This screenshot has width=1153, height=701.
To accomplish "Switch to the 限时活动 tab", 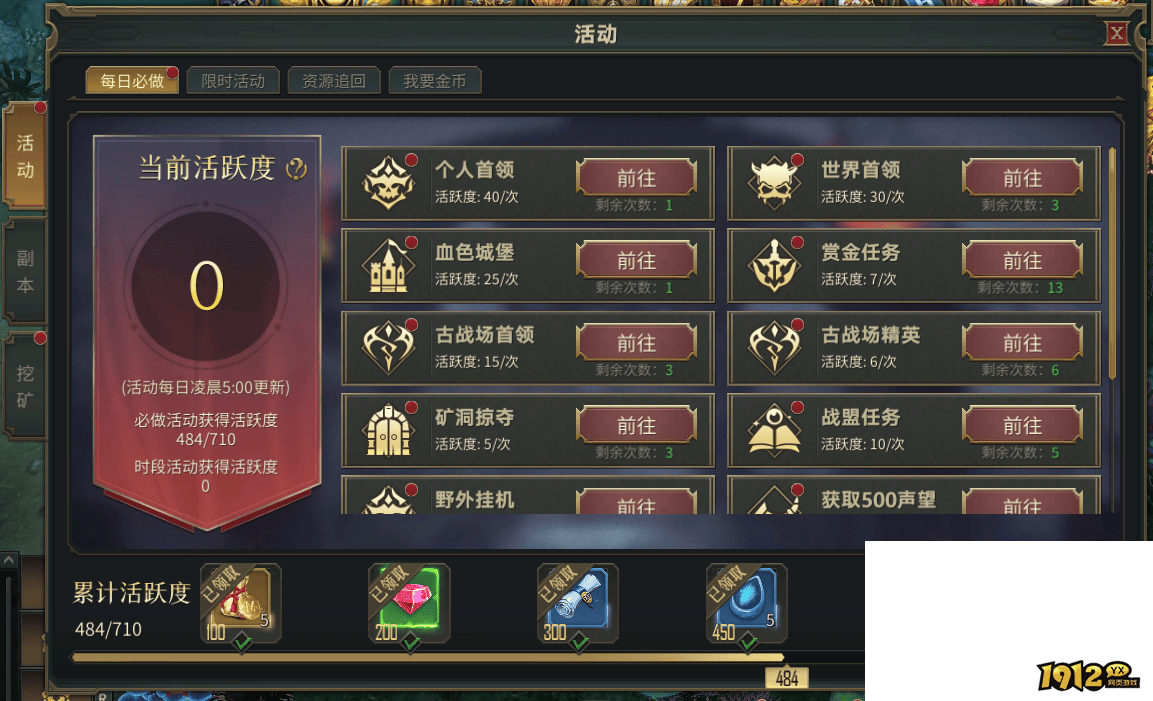I will point(233,80).
